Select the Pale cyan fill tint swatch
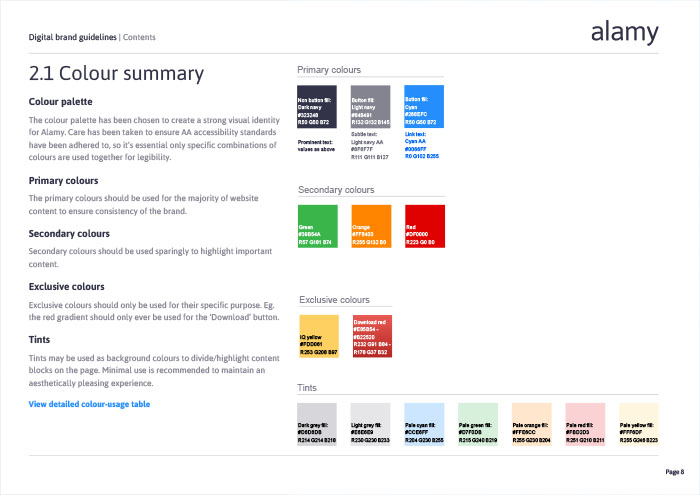The width and height of the screenshot is (700, 495). click(424, 424)
